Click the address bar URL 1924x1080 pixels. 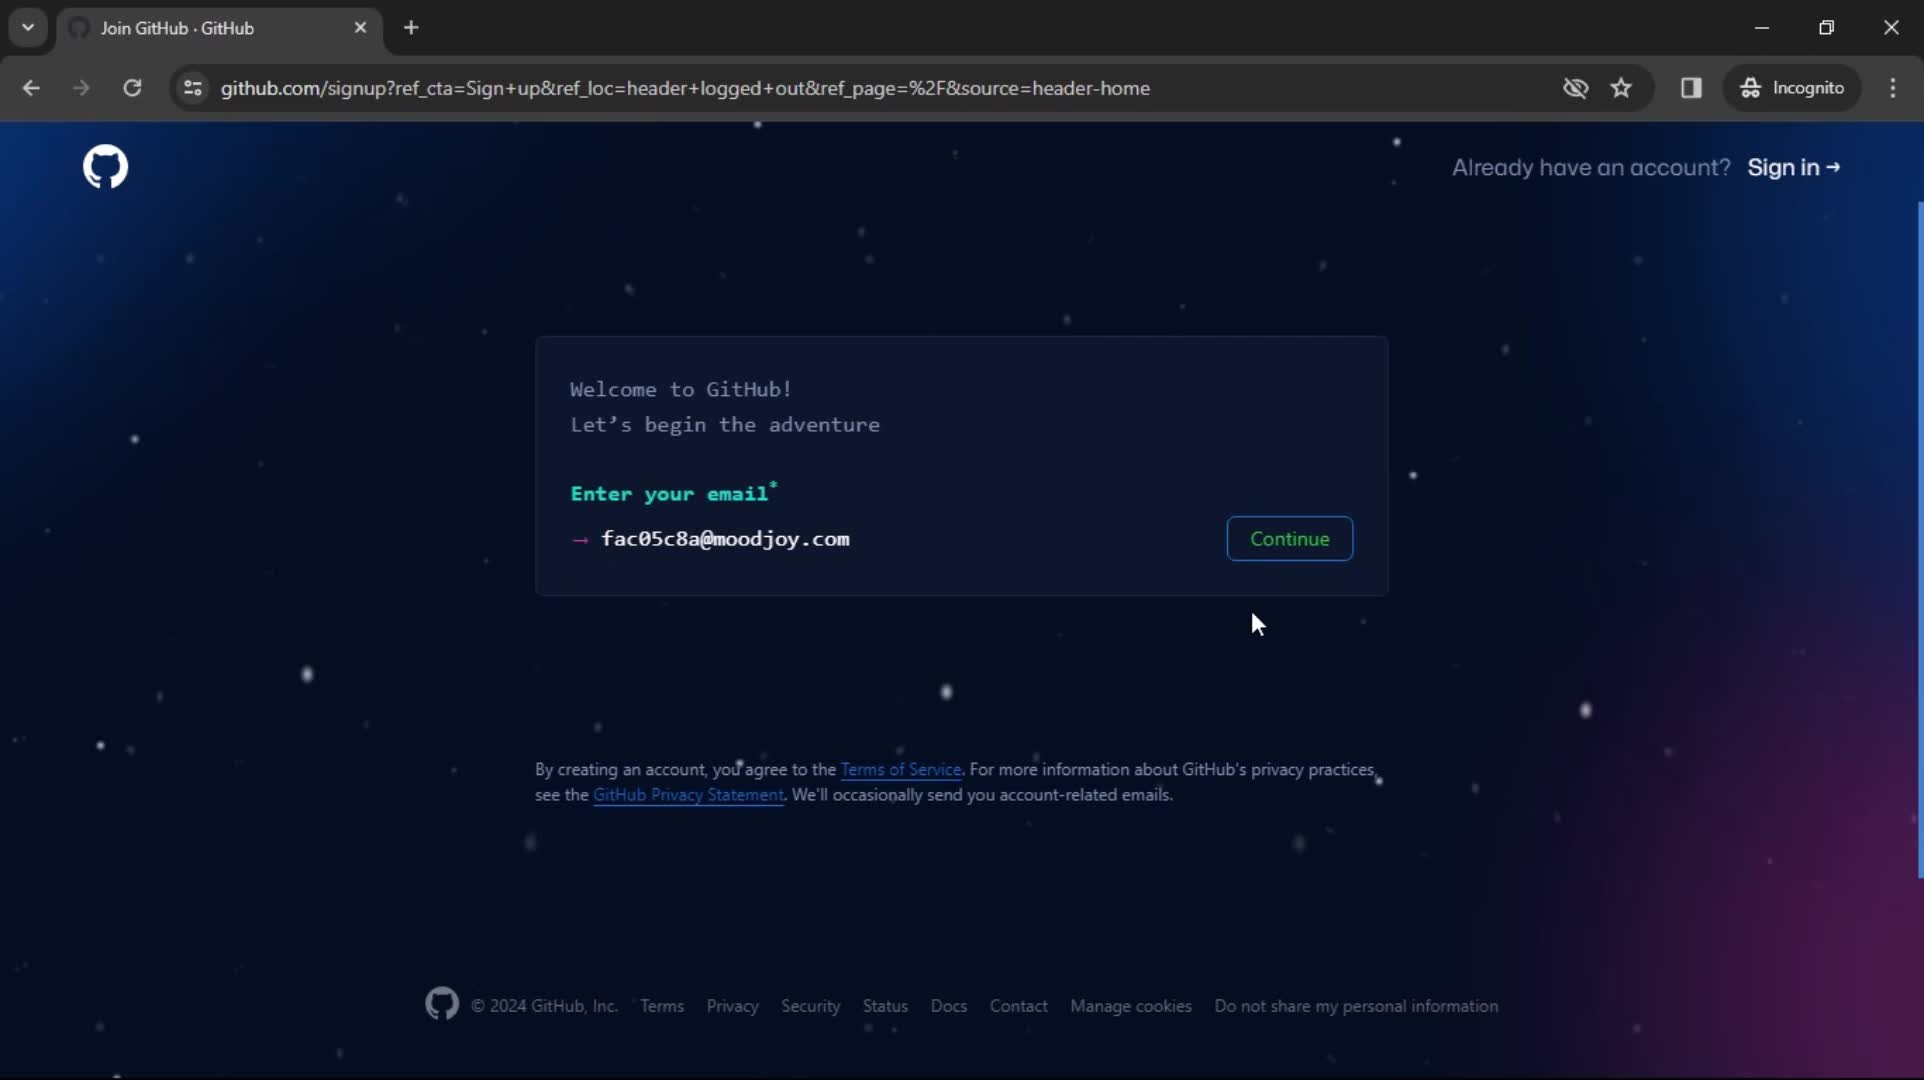point(685,88)
